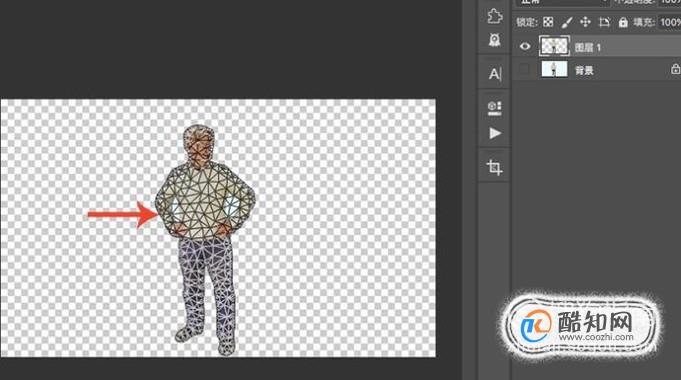The width and height of the screenshot is (681, 380).
Task: Lock transparent pixels checkerboard icon
Action: click(548, 22)
